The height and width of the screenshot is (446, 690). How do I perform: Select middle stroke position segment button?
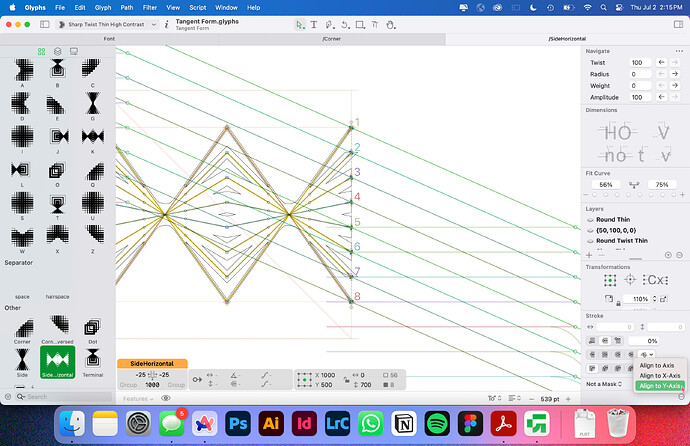coord(605,341)
